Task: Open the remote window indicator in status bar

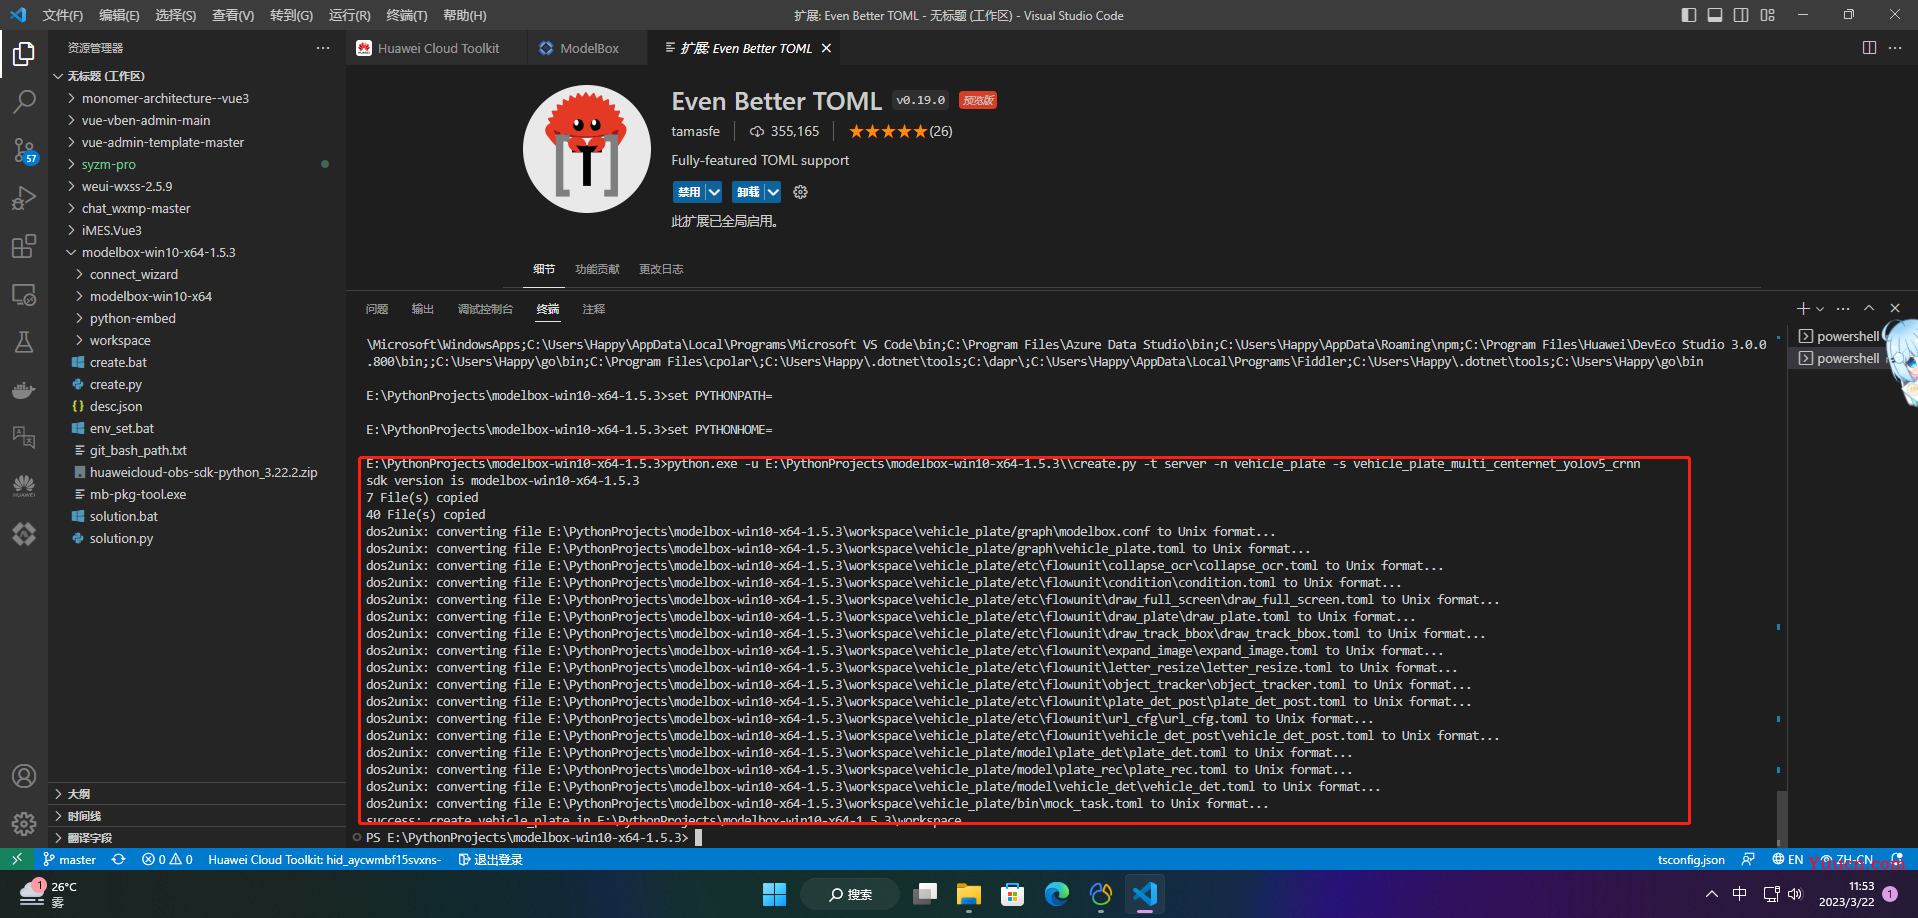Action: (x=17, y=859)
